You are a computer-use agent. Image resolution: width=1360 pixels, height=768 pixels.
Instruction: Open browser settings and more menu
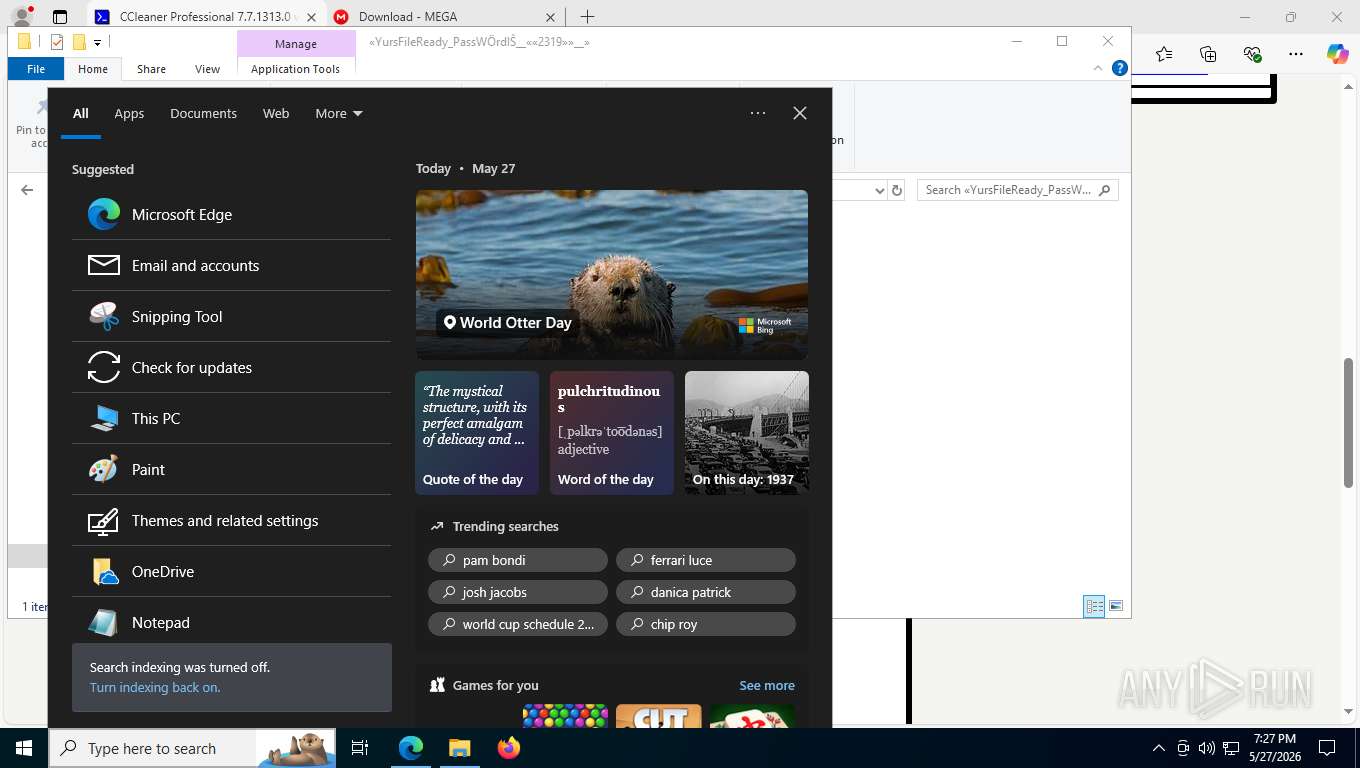1296,54
